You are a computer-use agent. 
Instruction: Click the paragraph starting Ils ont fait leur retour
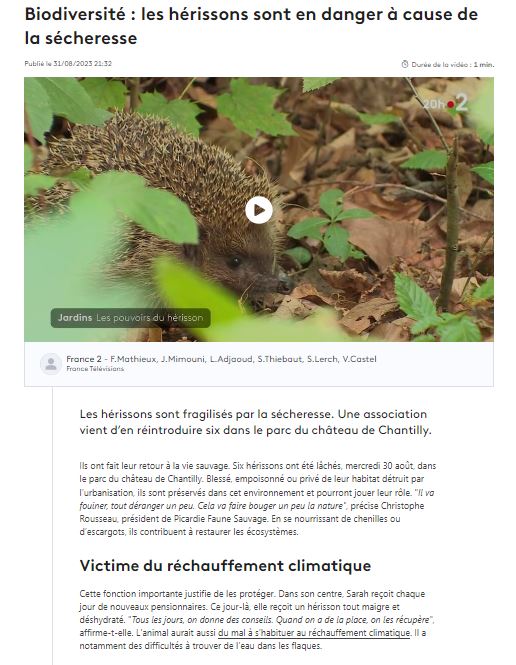pos(258,499)
